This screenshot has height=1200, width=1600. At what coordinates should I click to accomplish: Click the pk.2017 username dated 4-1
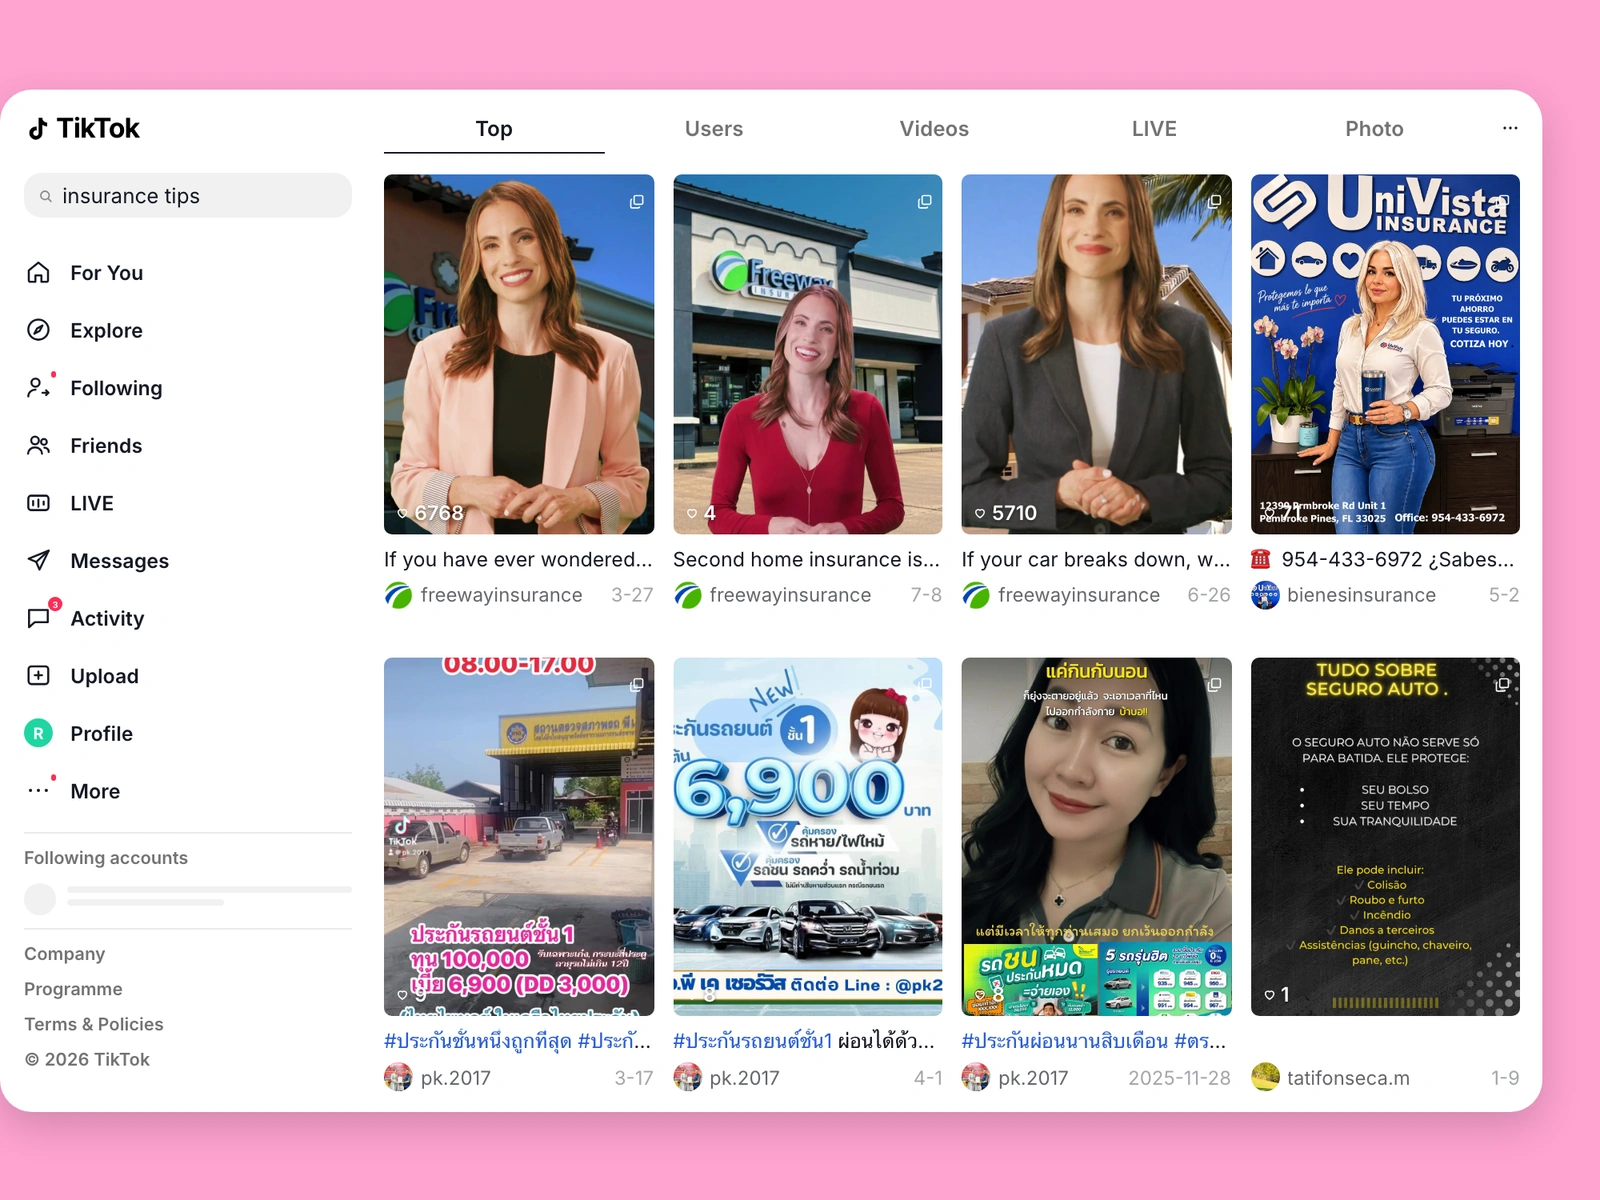click(x=744, y=1078)
